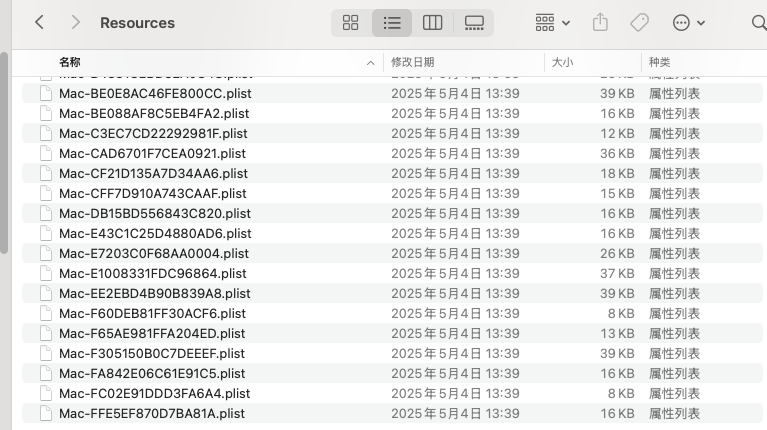Click document icon of Mac-CF21D135A7D34AA6.plist

[46, 174]
